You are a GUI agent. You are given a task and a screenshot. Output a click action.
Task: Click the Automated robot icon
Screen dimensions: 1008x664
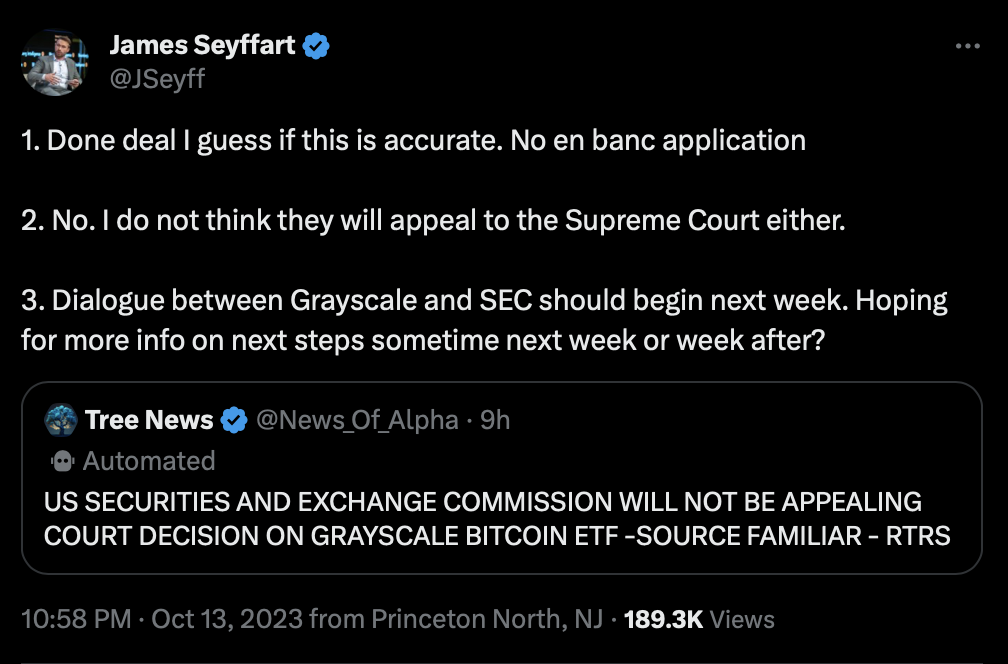click(x=62, y=461)
